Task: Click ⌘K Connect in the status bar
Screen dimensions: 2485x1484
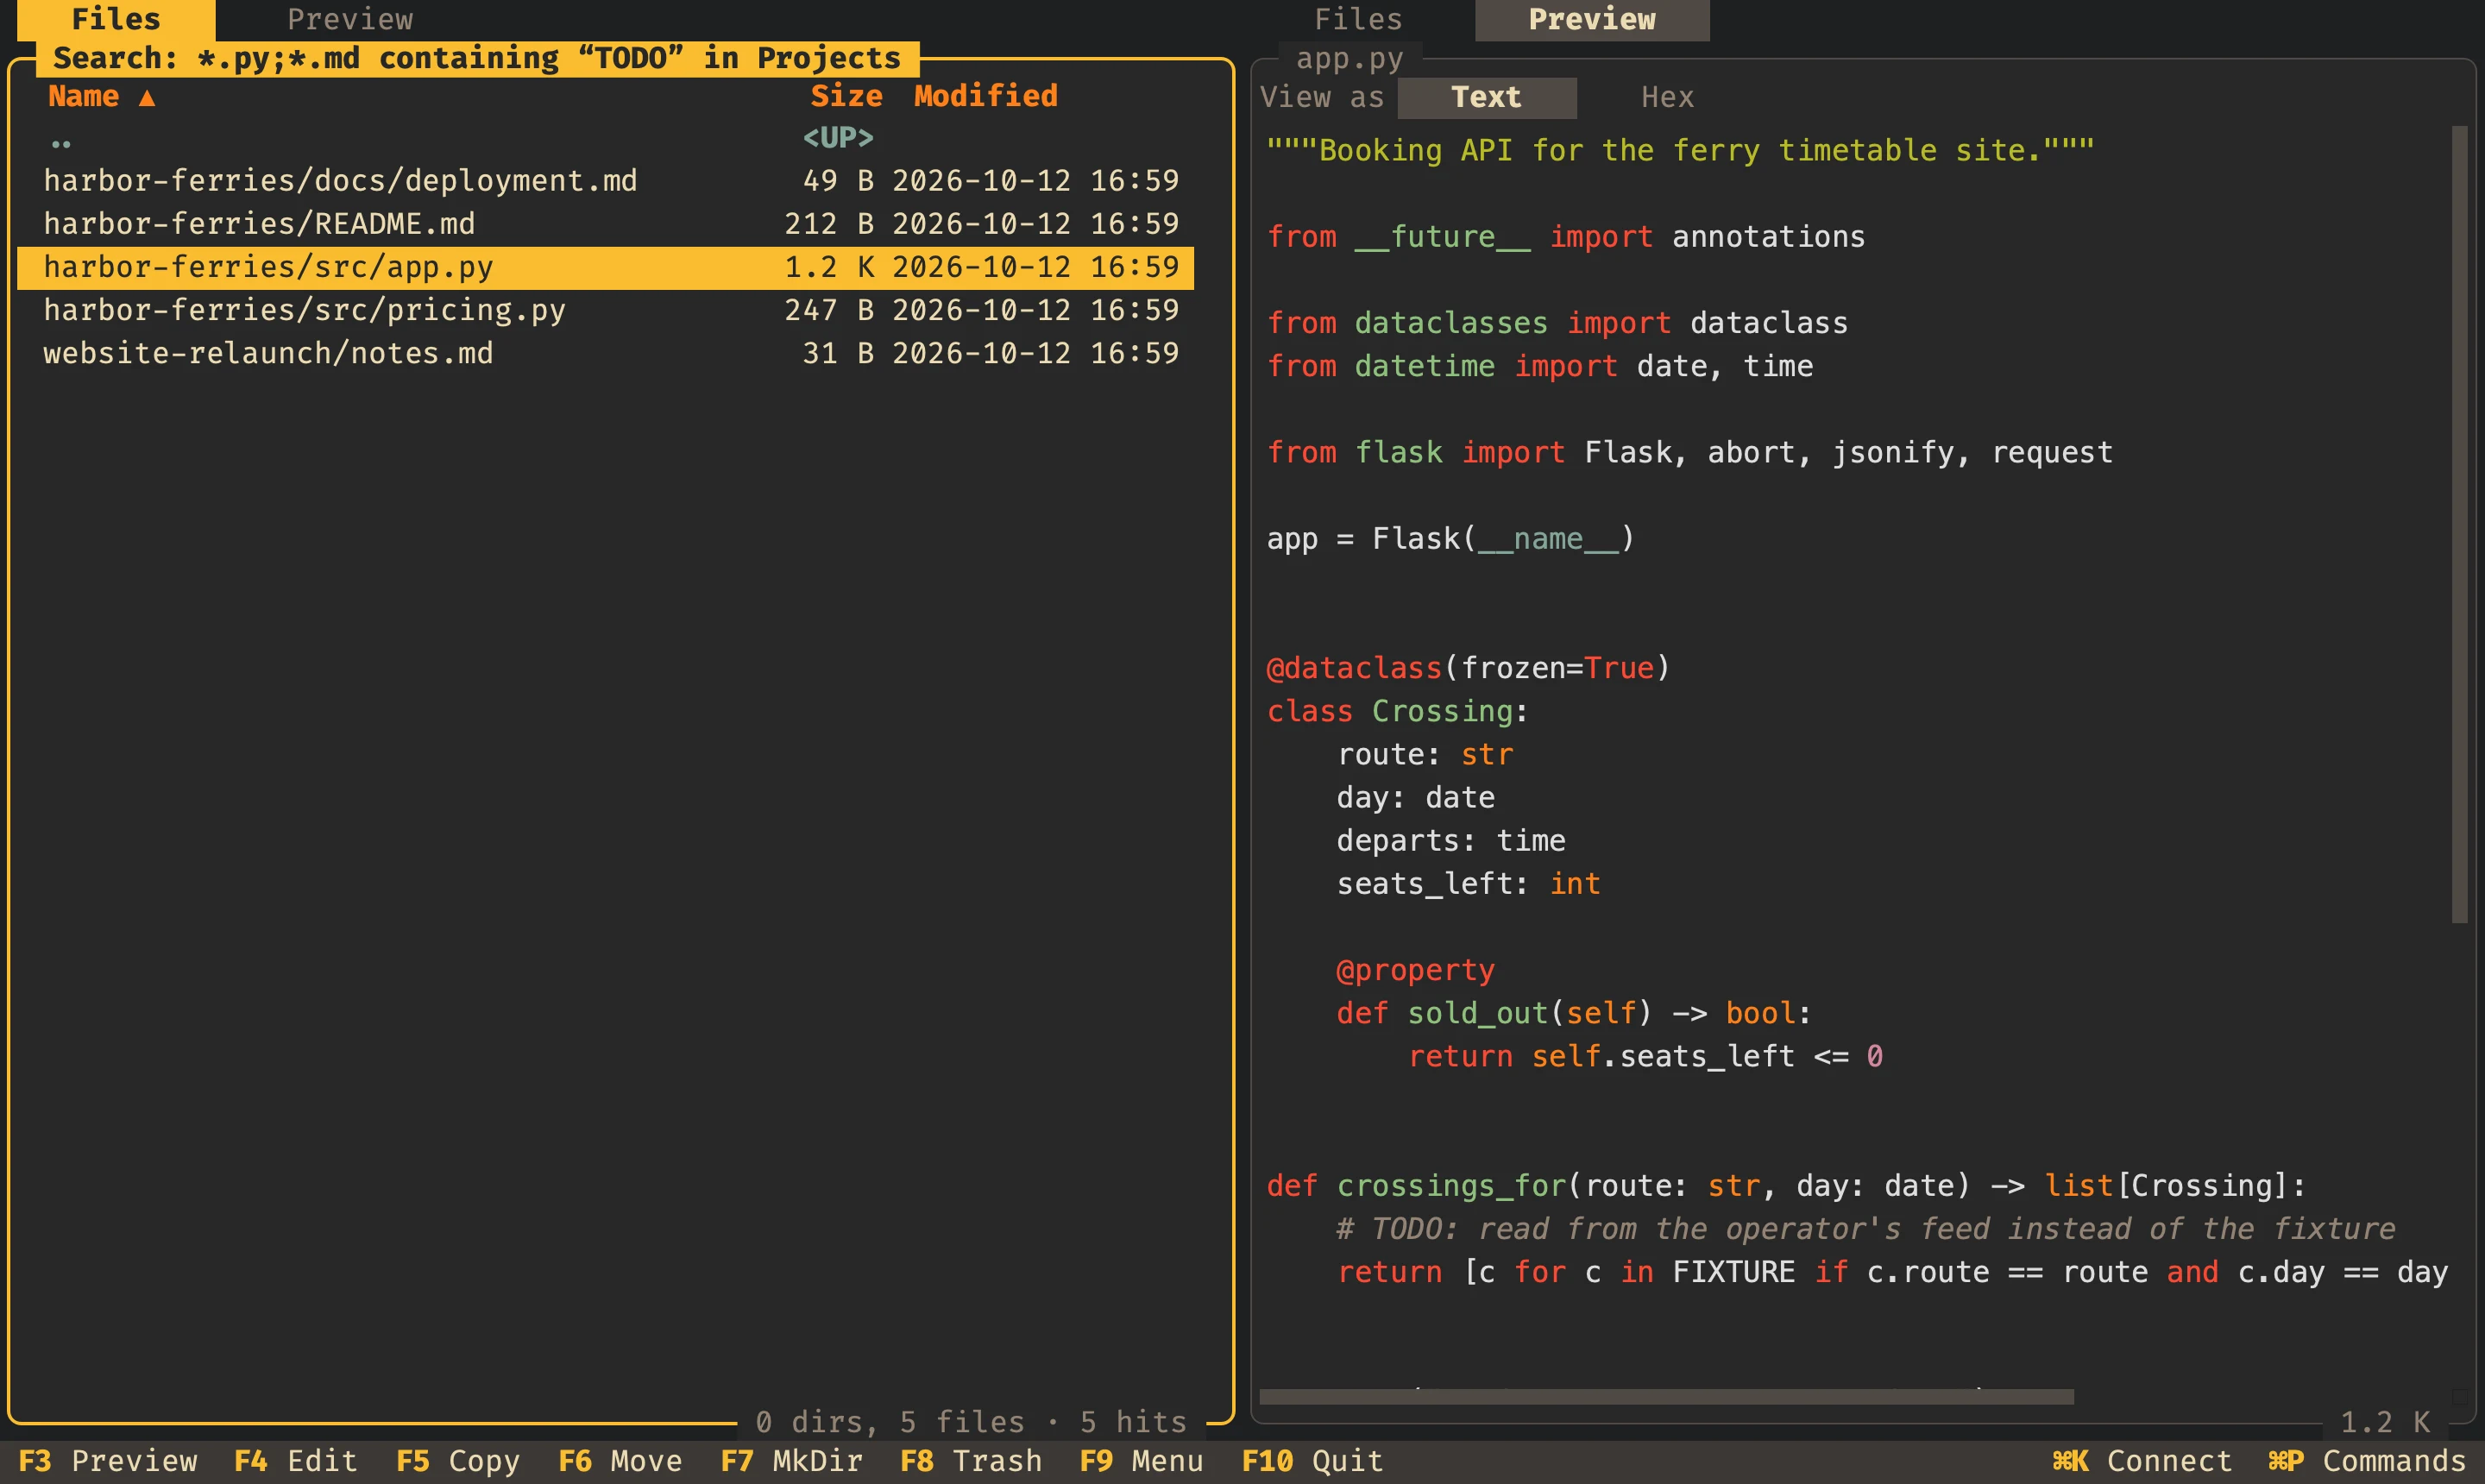Action: [x=2142, y=1461]
